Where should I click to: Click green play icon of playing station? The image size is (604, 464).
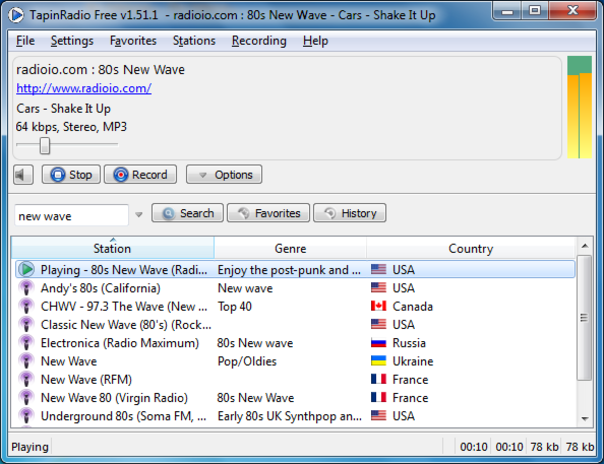27,269
